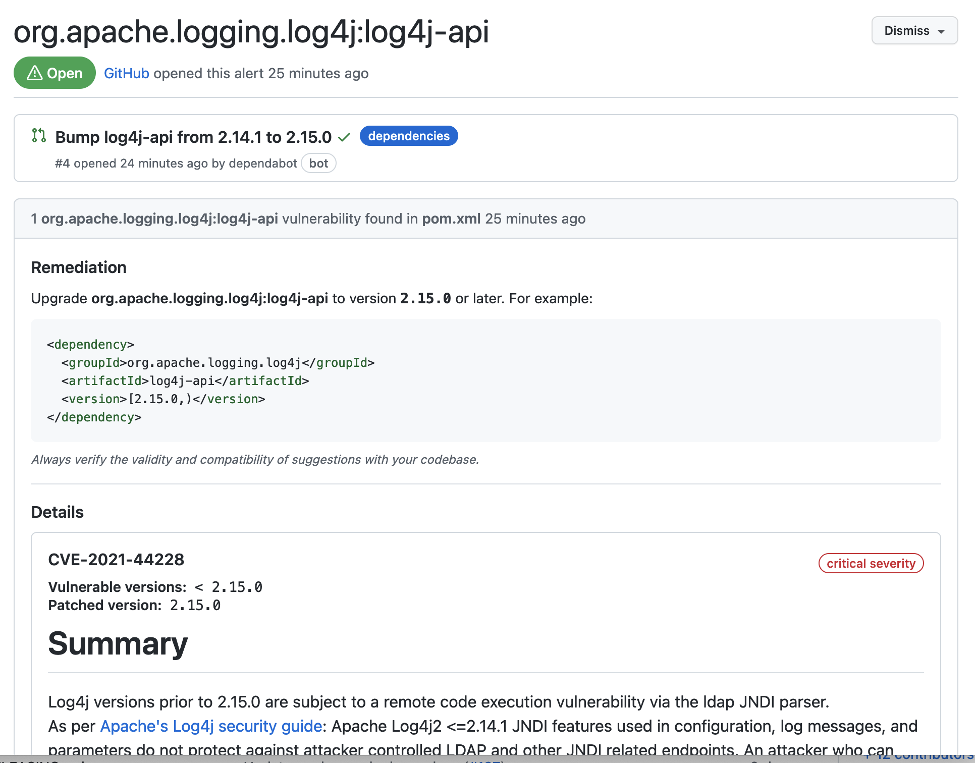This screenshot has height=764, width=977.
Task: Click the warning icon inside the Open badge
Action: tap(34, 73)
